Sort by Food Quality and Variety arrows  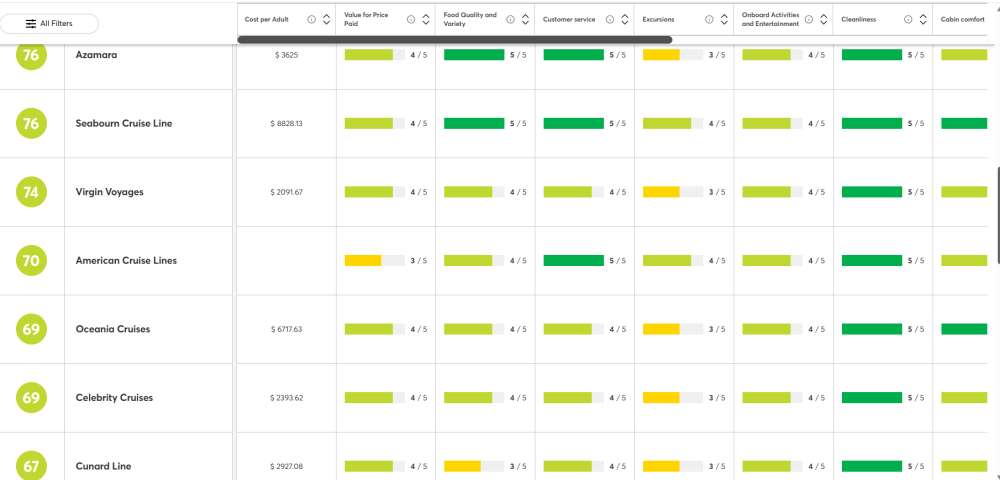click(526, 20)
